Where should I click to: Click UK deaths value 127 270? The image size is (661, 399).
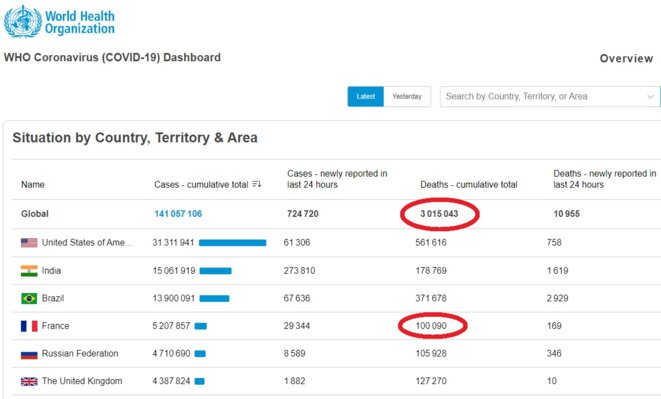click(431, 381)
